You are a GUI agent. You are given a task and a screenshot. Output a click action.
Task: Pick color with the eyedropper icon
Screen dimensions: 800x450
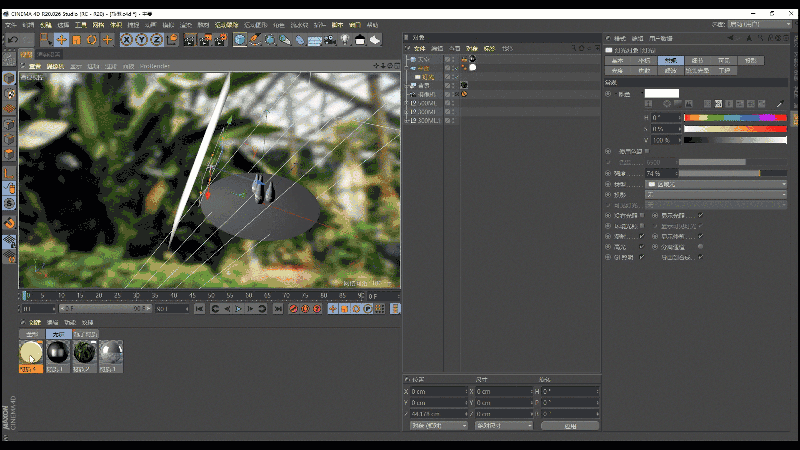pyautogui.click(x=780, y=104)
